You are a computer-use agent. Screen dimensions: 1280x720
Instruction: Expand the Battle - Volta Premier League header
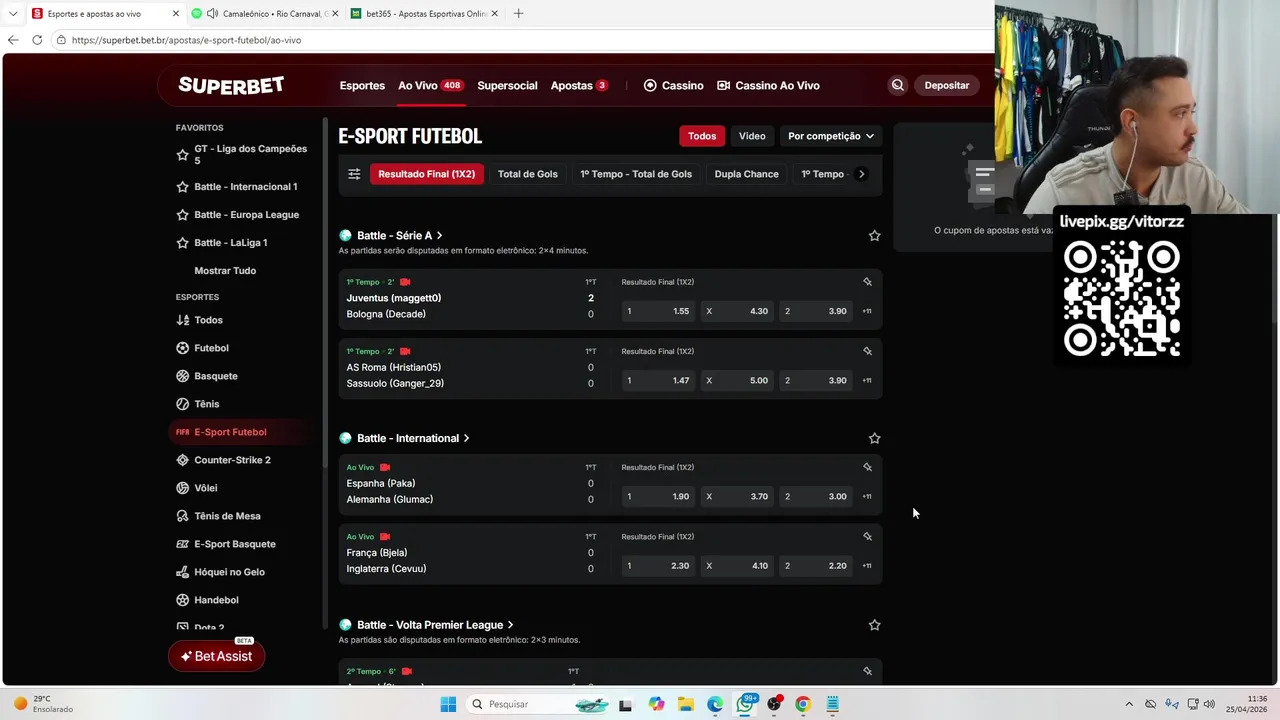coord(435,625)
